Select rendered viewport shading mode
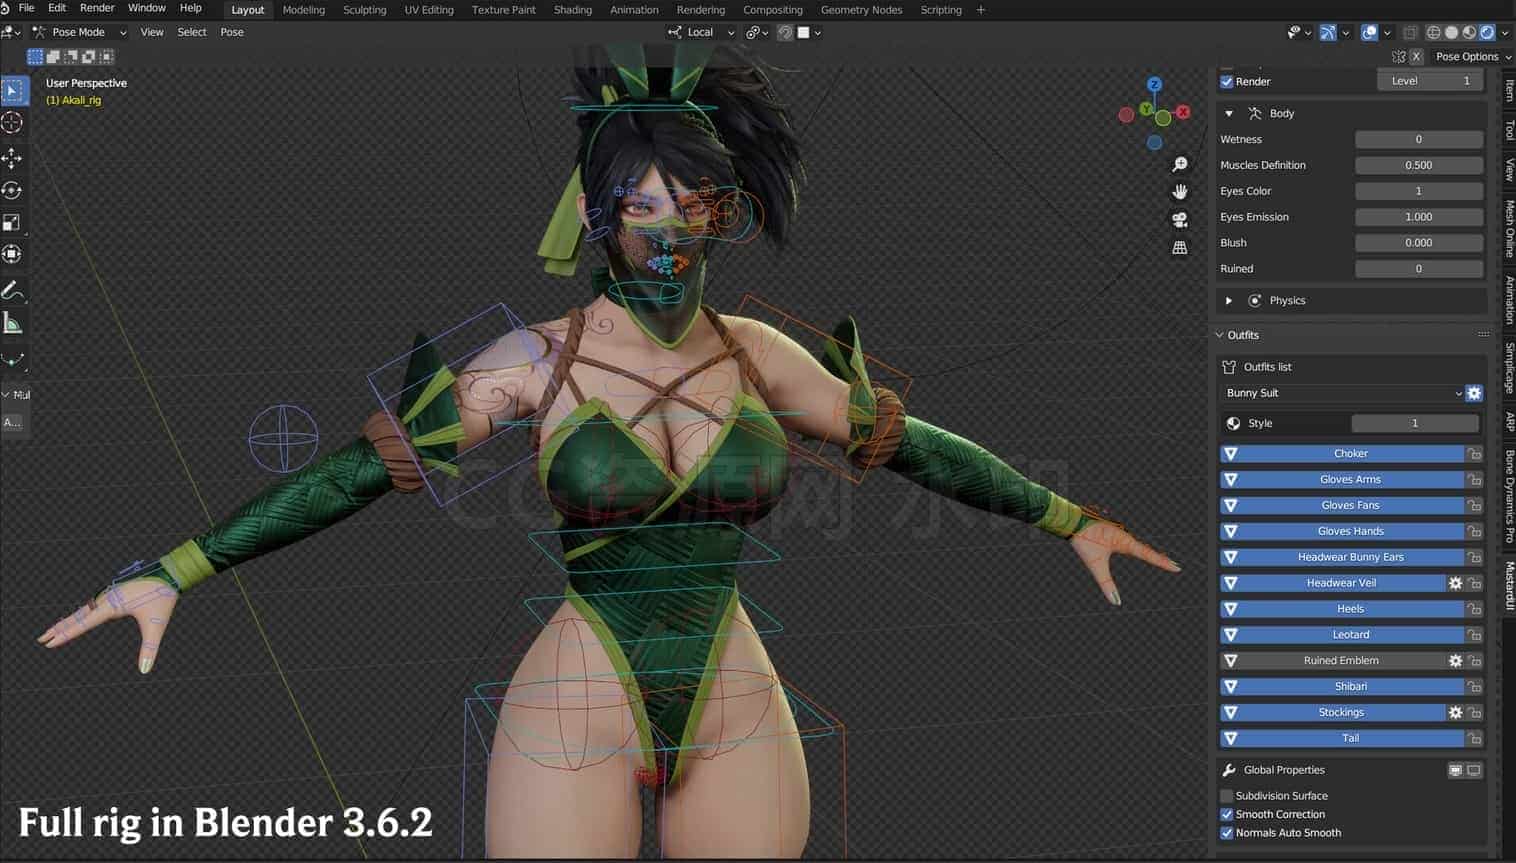This screenshot has height=863, width=1516. 1487,33
